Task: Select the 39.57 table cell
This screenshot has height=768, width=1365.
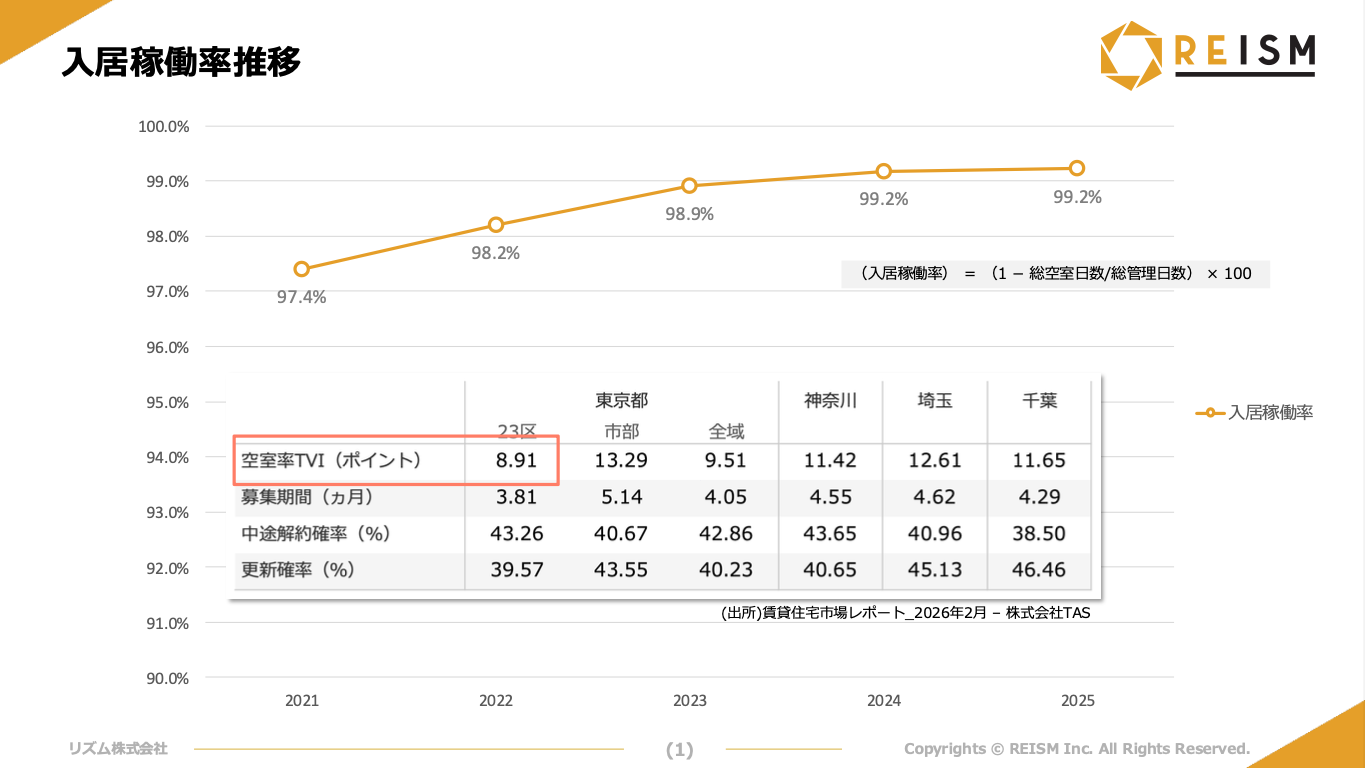Action: coord(517,570)
